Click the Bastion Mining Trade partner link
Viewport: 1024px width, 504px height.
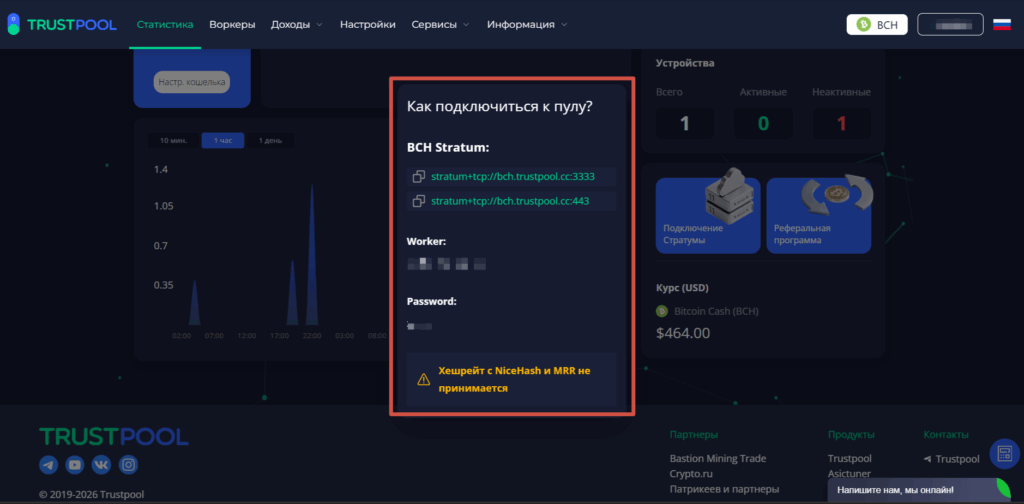coord(718,459)
